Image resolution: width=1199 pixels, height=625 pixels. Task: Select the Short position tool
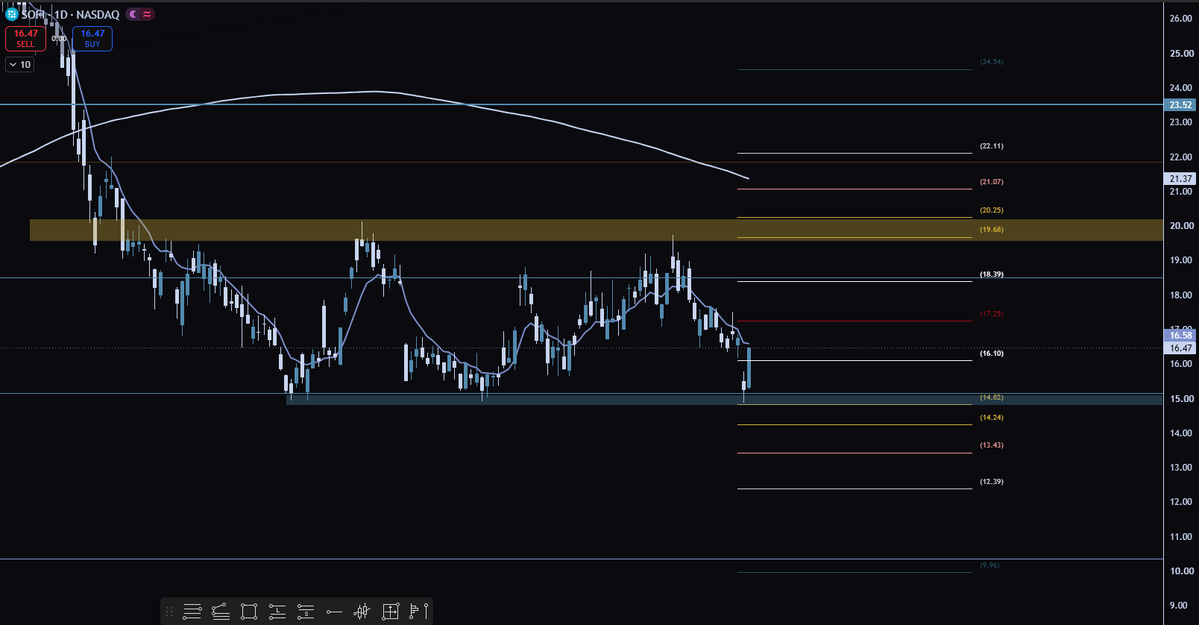pyautogui.click(x=305, y=611)
